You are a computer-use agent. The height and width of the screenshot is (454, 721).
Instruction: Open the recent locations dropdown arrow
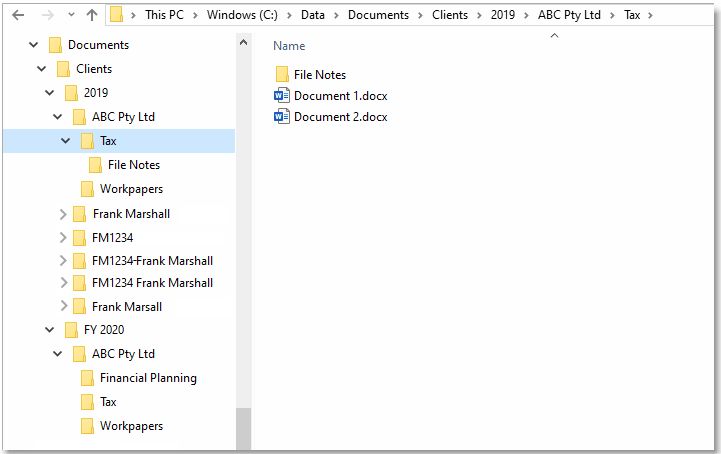[71, 15]
